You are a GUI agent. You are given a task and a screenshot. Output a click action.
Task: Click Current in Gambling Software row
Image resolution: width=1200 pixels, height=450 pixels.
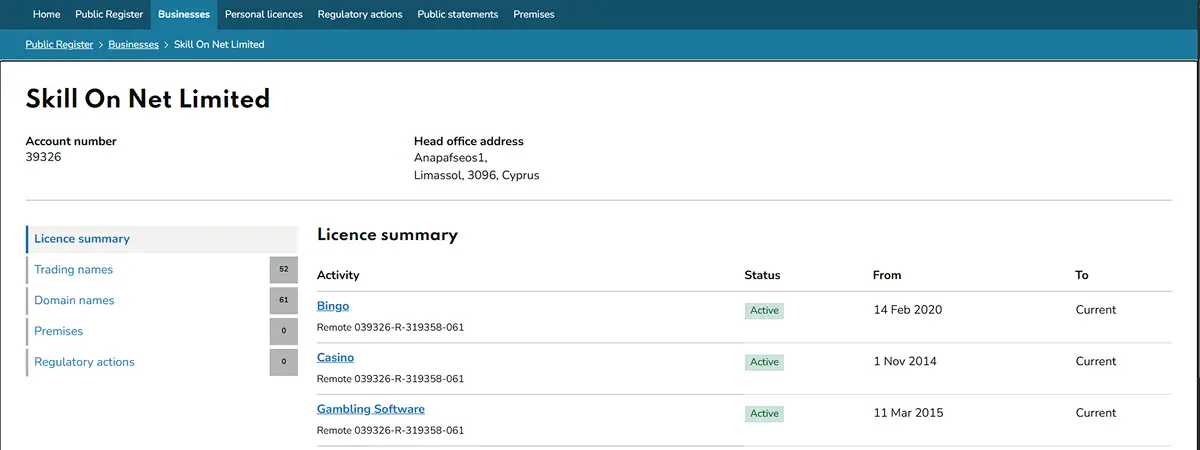1096,413
